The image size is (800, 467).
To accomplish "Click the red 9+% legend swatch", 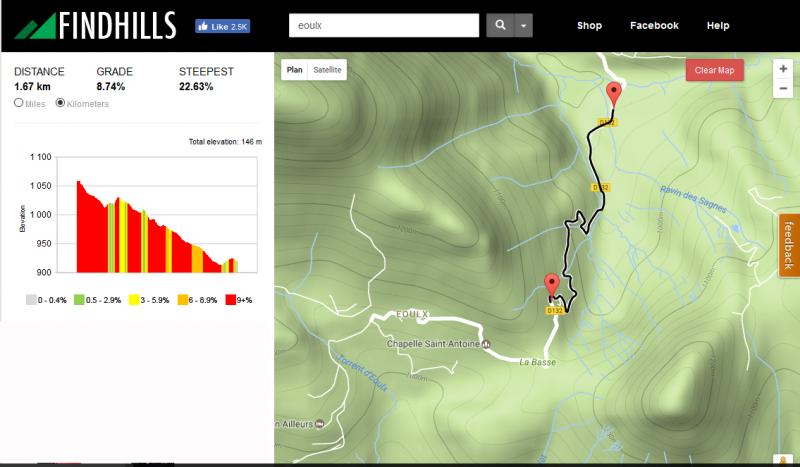I will 231,300.
